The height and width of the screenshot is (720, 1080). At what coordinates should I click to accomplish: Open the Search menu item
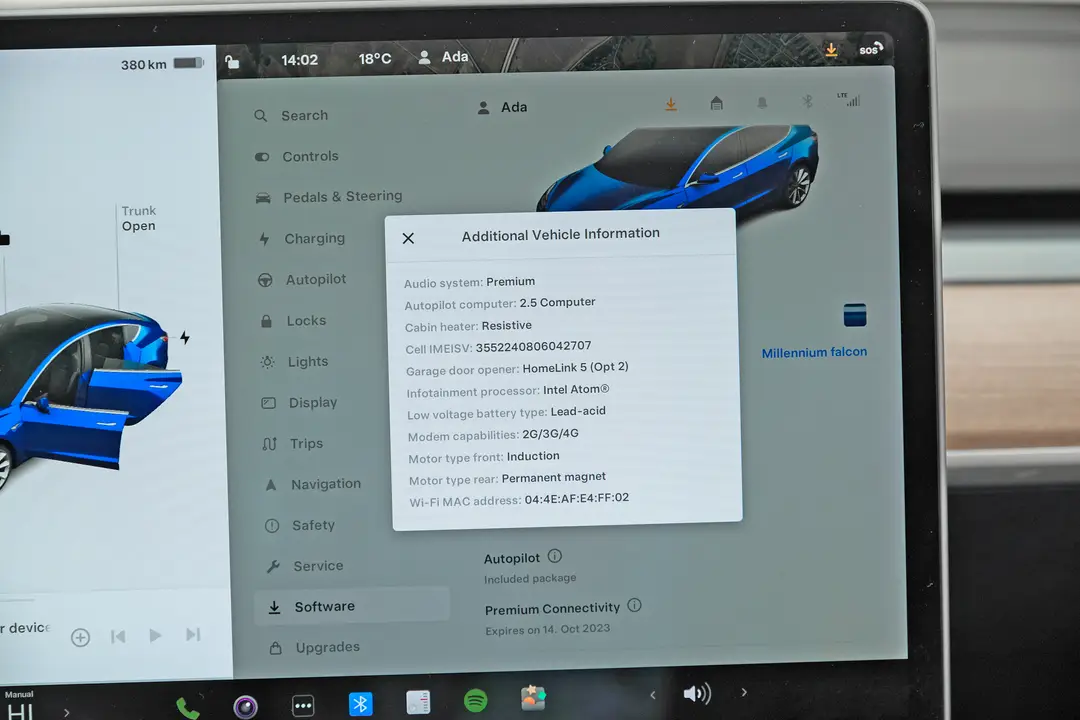coord(291,115)
